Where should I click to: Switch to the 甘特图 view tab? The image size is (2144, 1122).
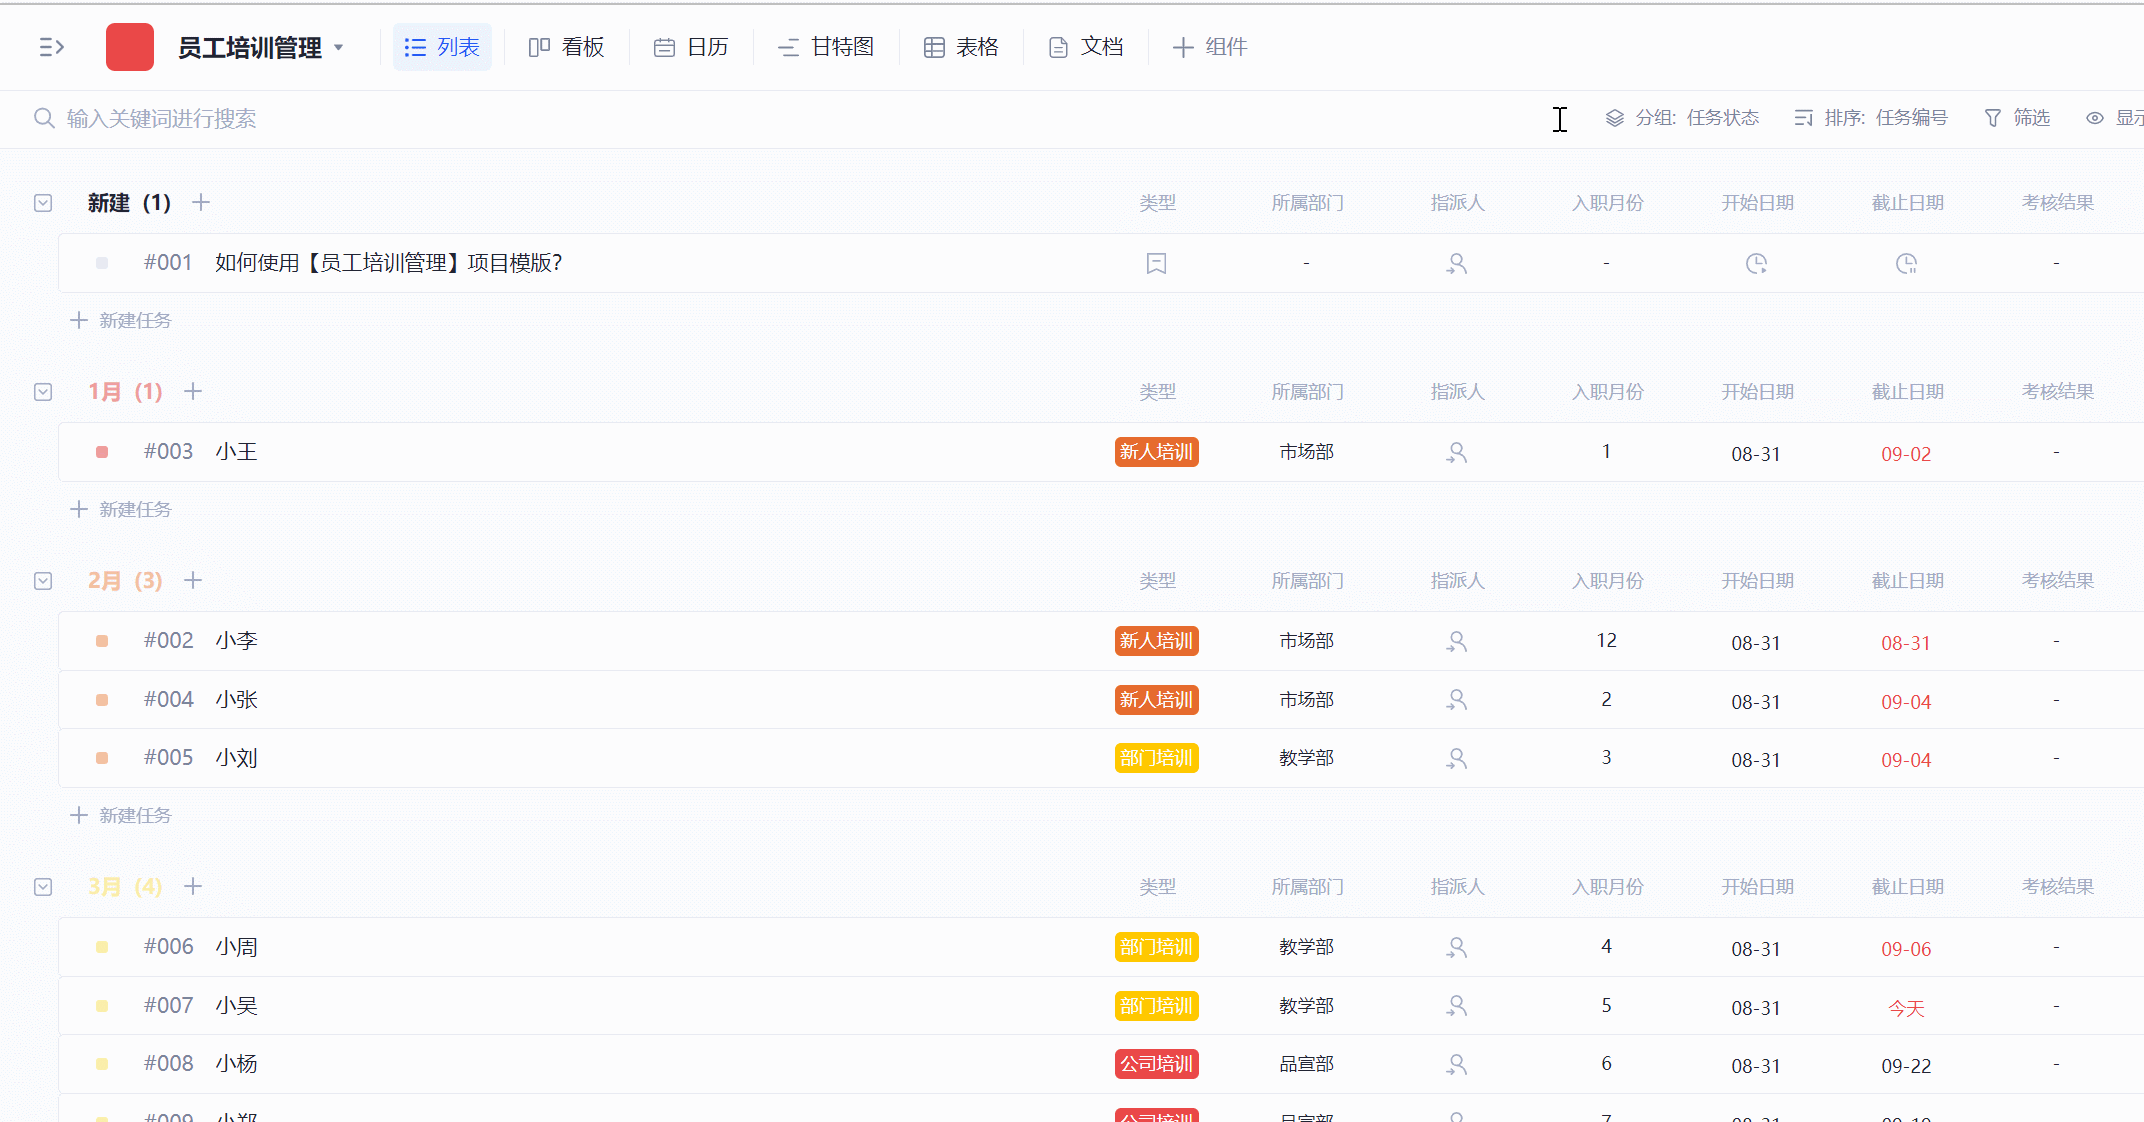826,47
